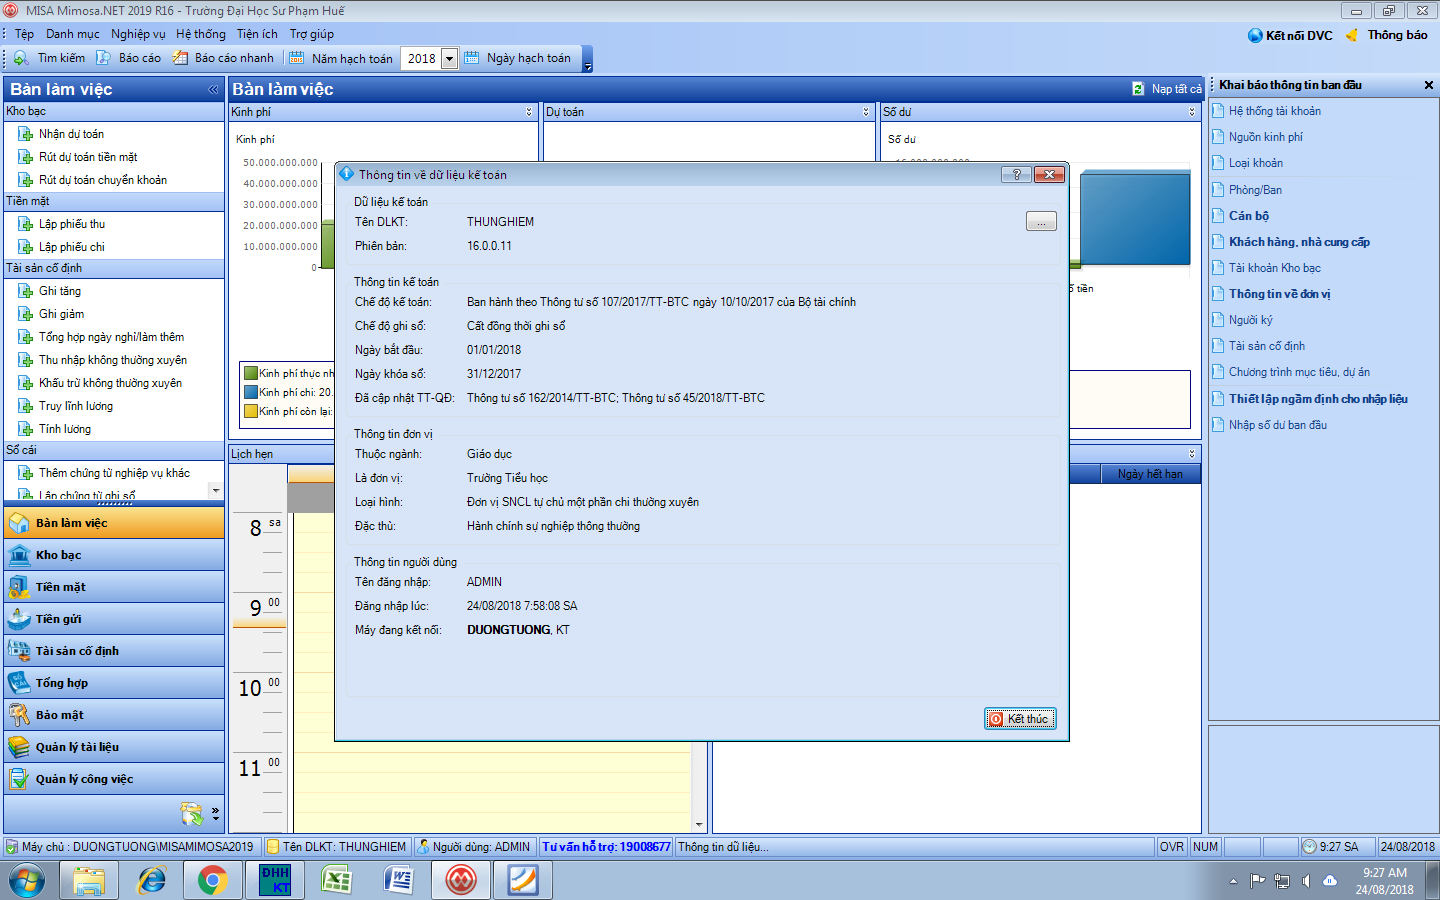Screen dimensions: 1440x900
Task: Click the Tìm kiếm search icon
Action: pos(21,58)
